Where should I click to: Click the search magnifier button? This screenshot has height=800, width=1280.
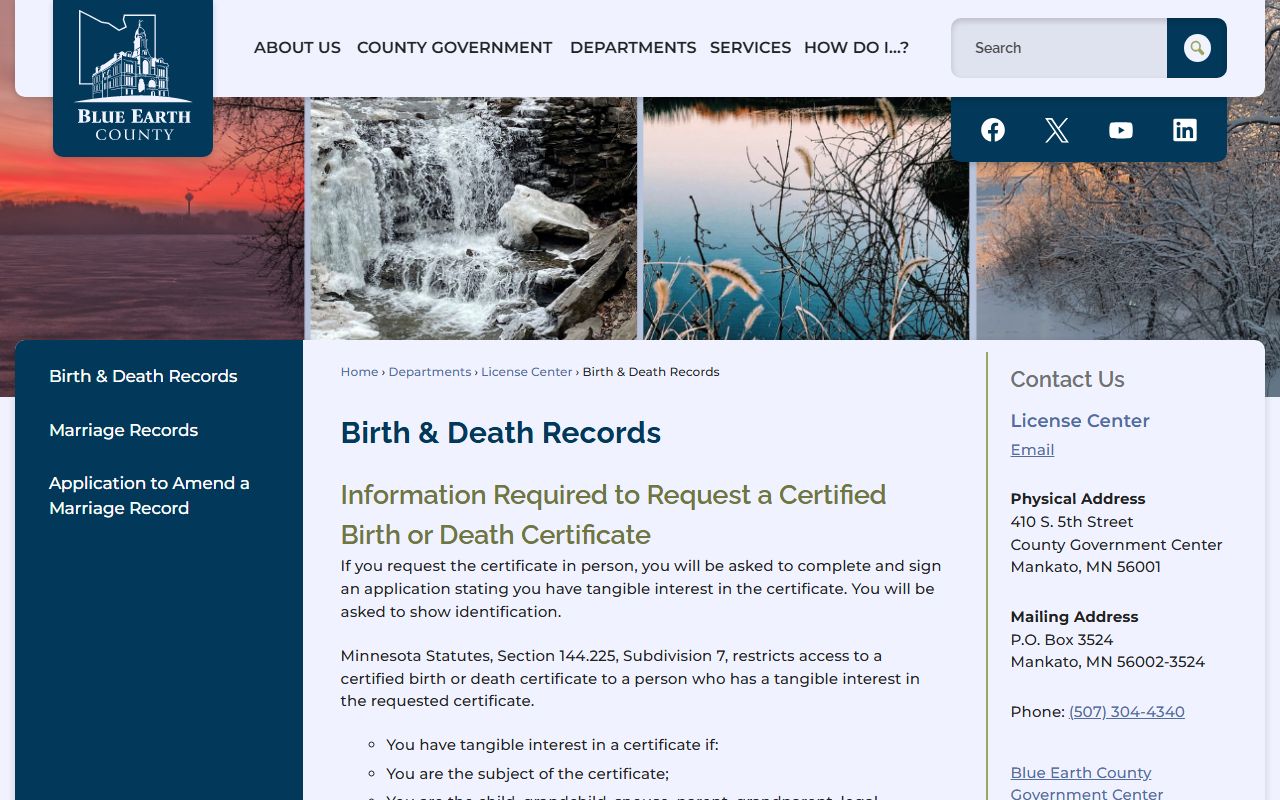[1197, 48]
